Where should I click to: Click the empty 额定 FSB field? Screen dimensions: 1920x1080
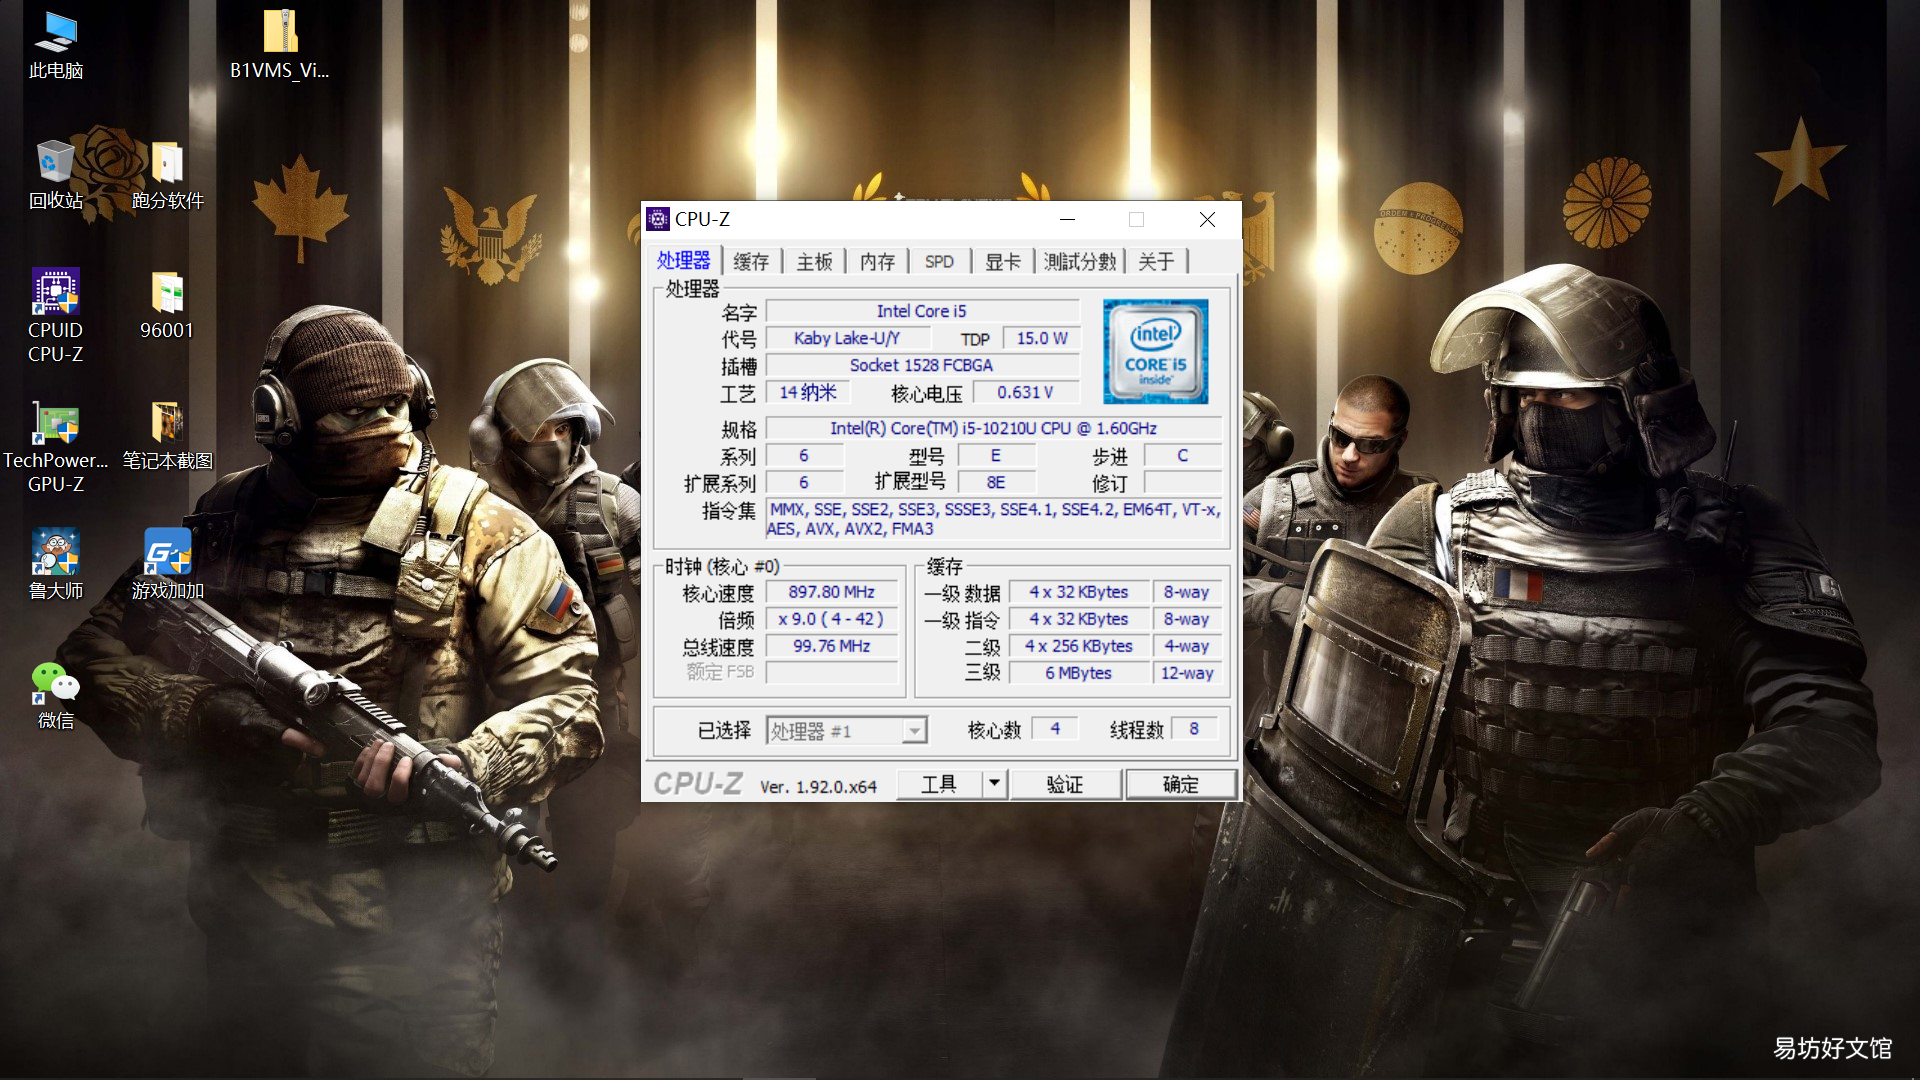[831, 673]
